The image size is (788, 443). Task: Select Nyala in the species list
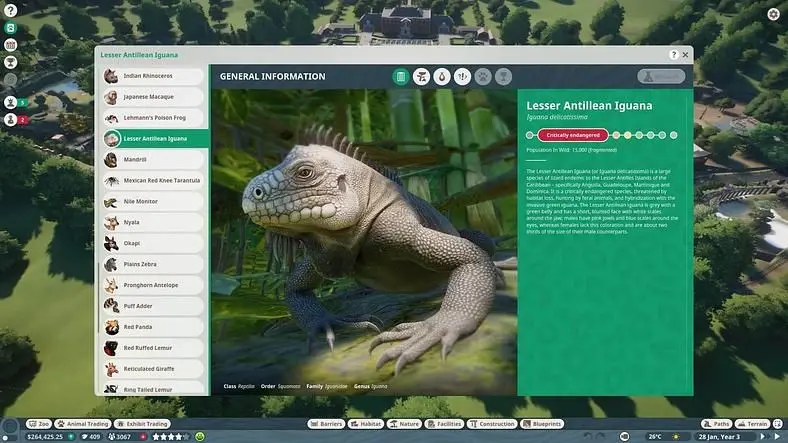point(153,223)
